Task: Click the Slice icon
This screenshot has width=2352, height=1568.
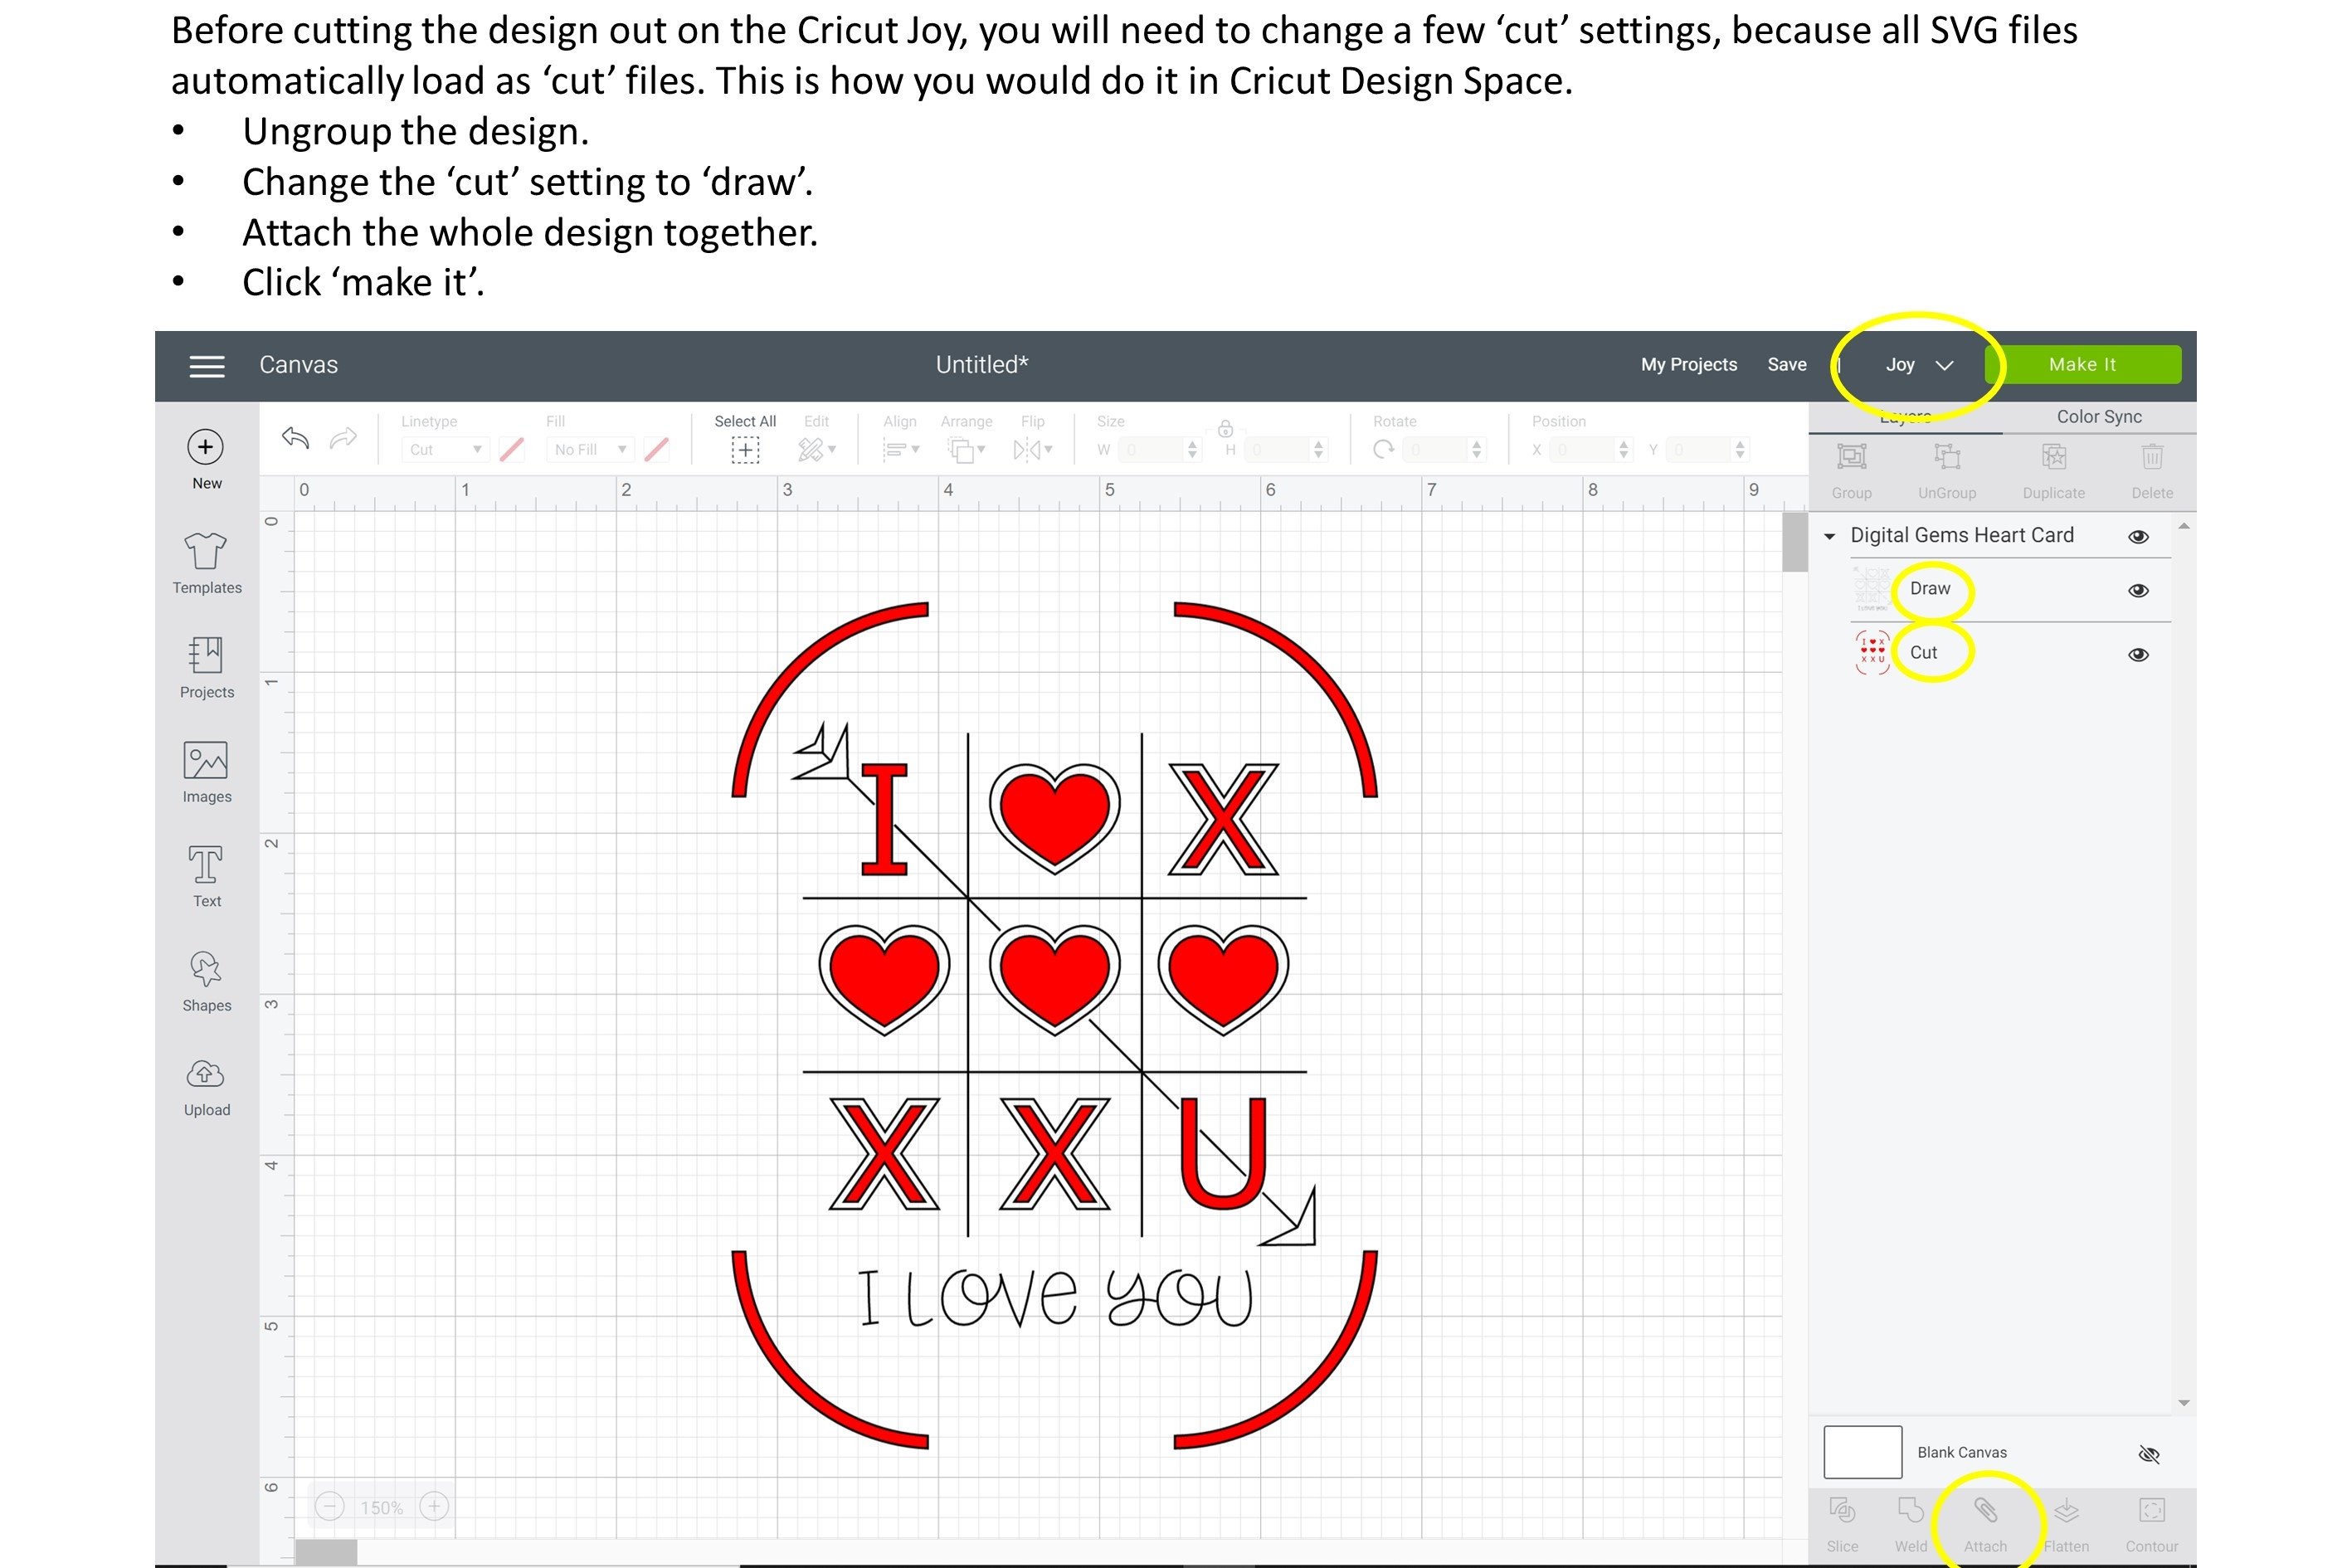Action: [x=1842, y=1512]
